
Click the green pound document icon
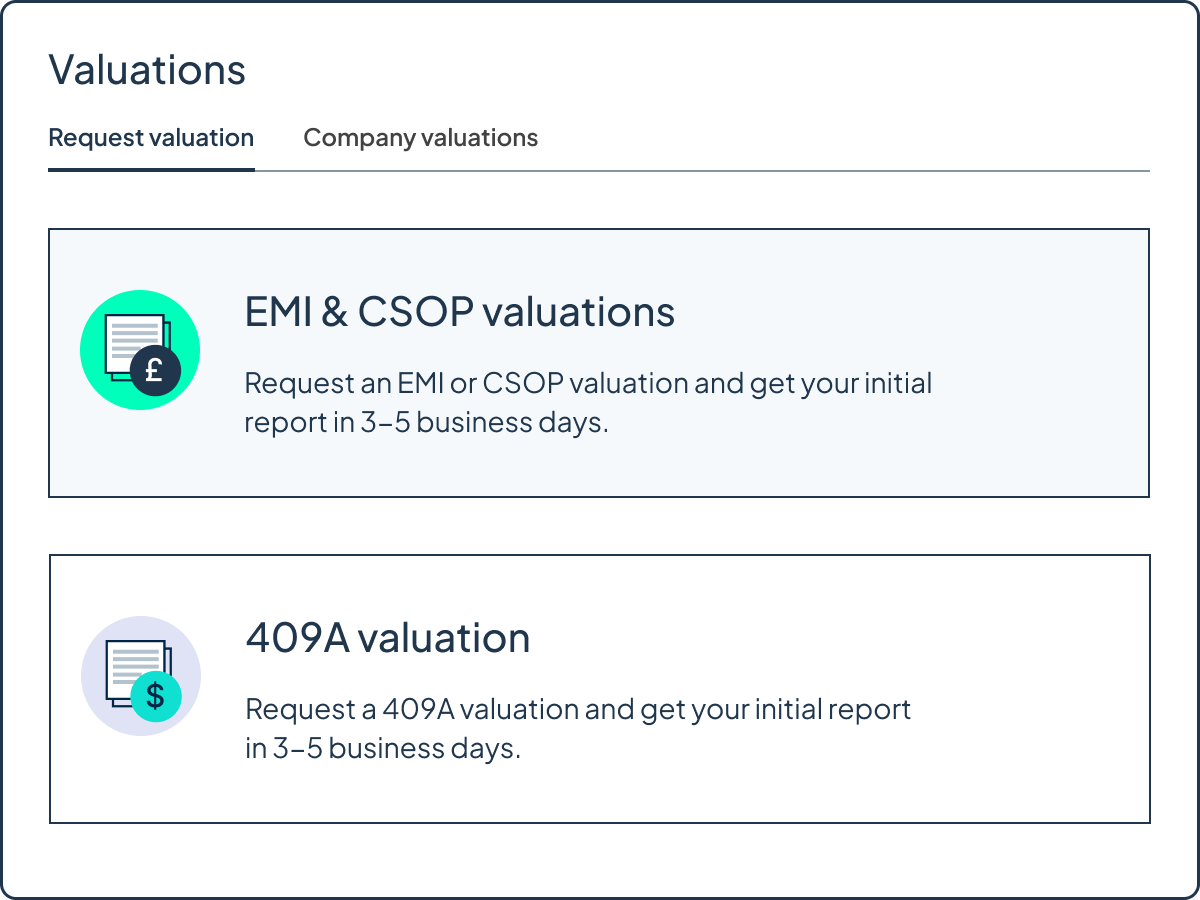140,350
